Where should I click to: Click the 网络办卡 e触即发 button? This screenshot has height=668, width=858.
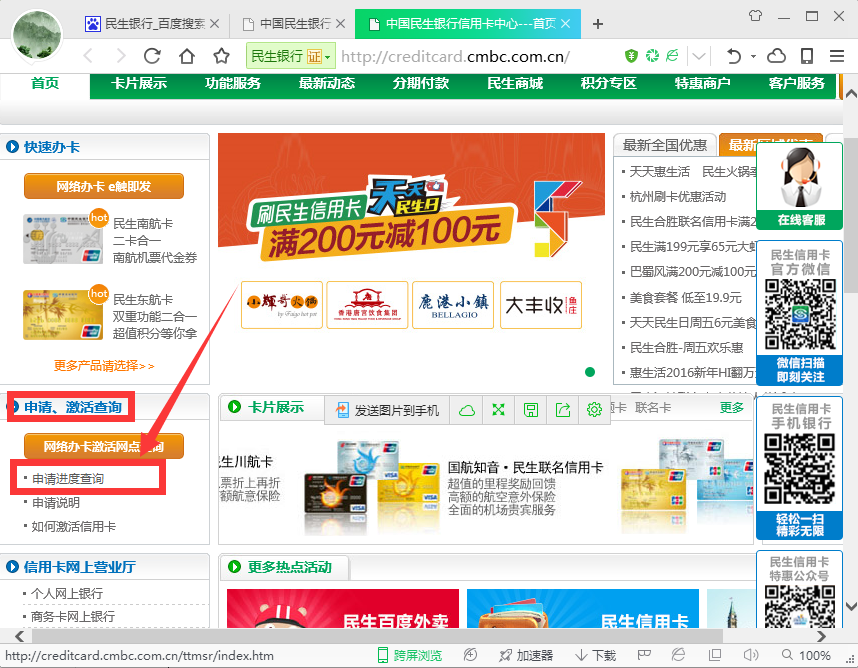(x=103, y=187)
